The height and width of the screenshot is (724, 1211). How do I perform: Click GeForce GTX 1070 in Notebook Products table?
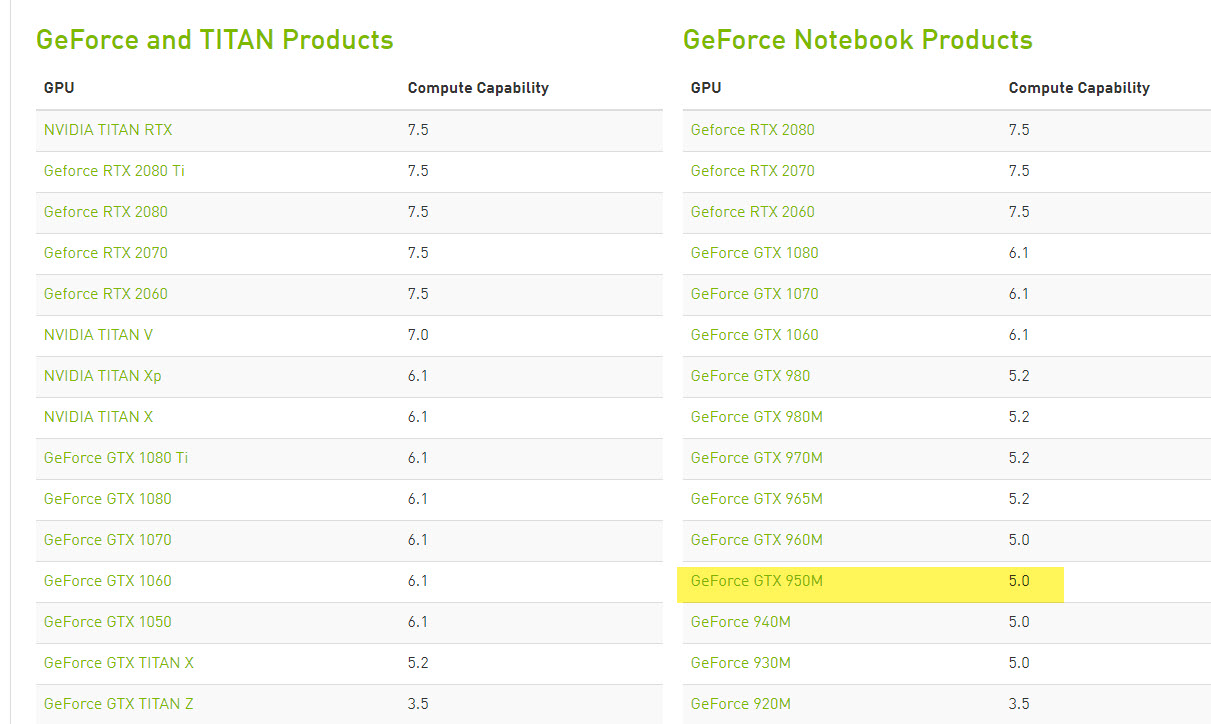click(x=755, y=294)
